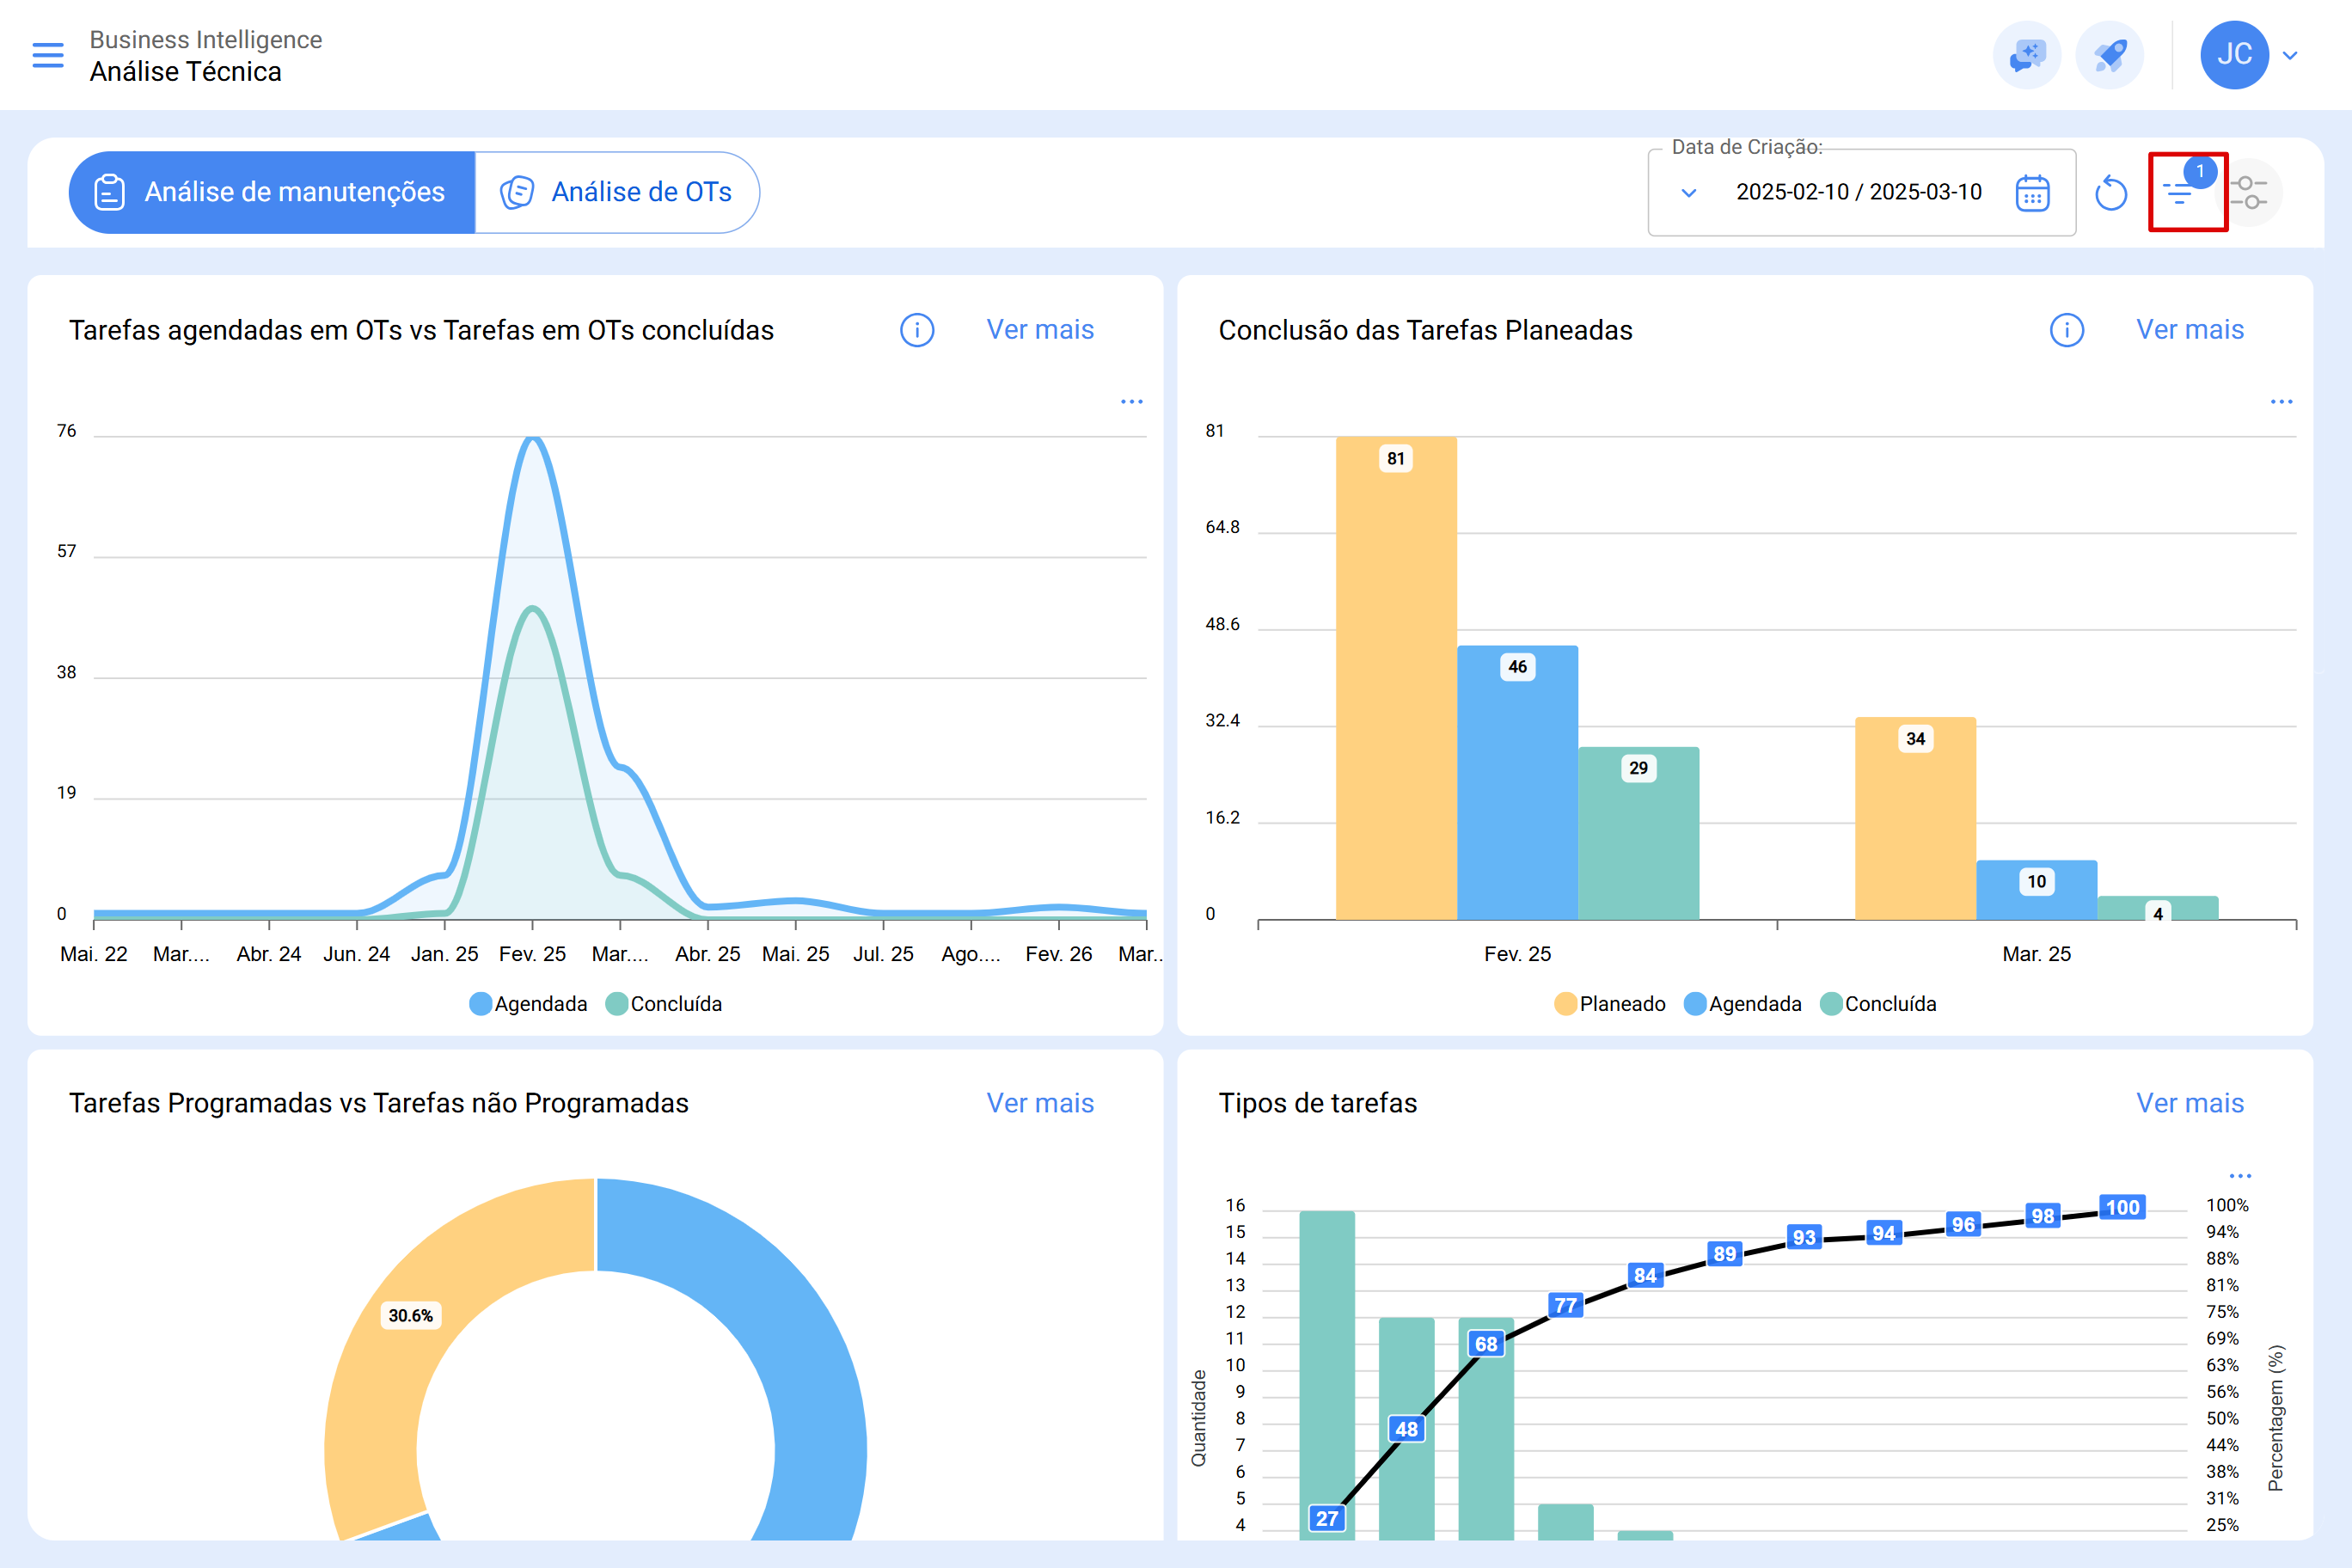
Task: Click the reset refresh arrow icon
Action: (2111, 193)
